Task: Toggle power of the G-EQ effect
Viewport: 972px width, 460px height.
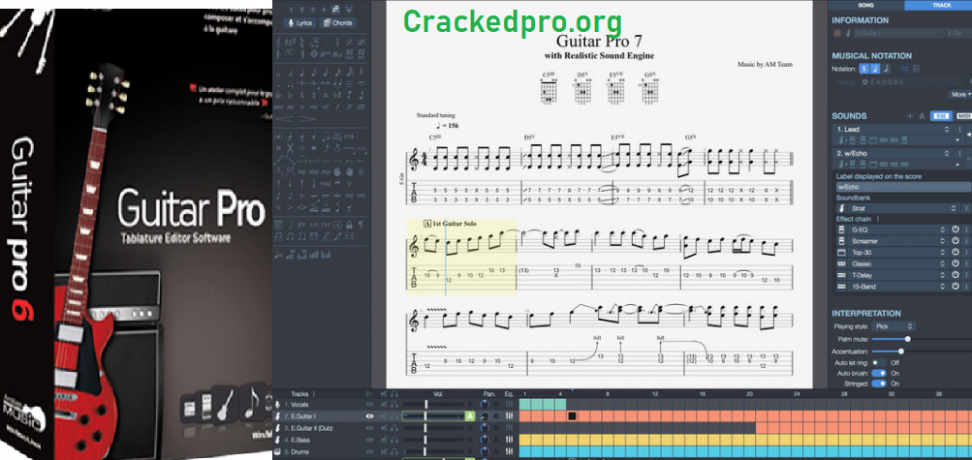Action: coord(955,229)
